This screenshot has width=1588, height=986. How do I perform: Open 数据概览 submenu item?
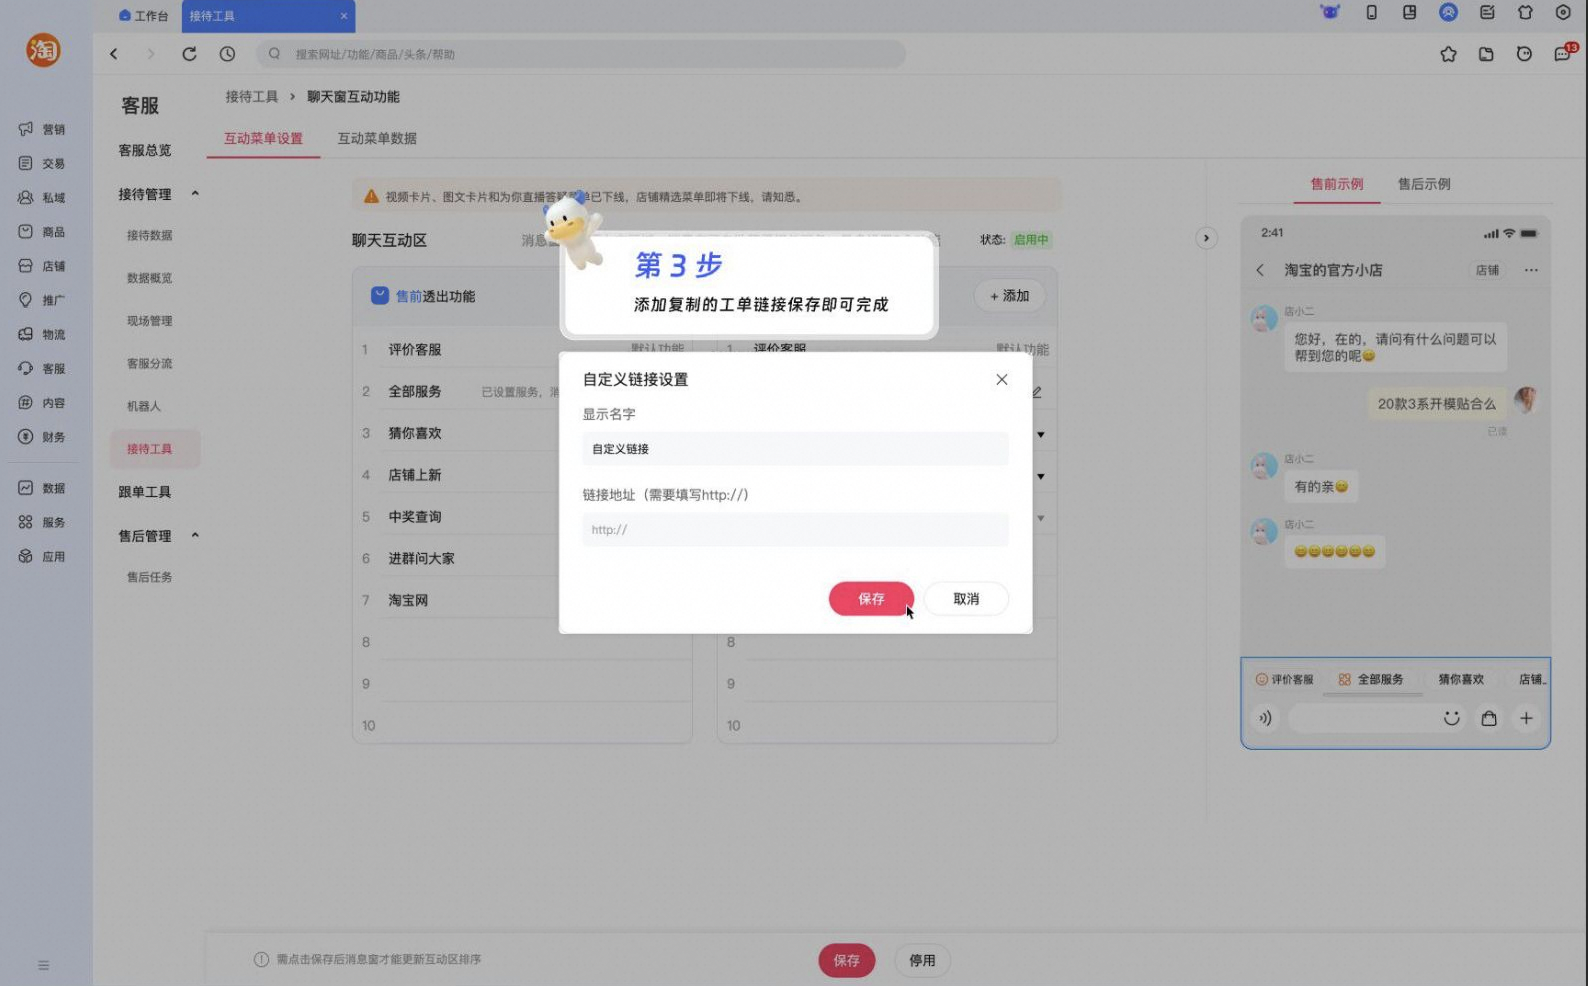[150, 278]
